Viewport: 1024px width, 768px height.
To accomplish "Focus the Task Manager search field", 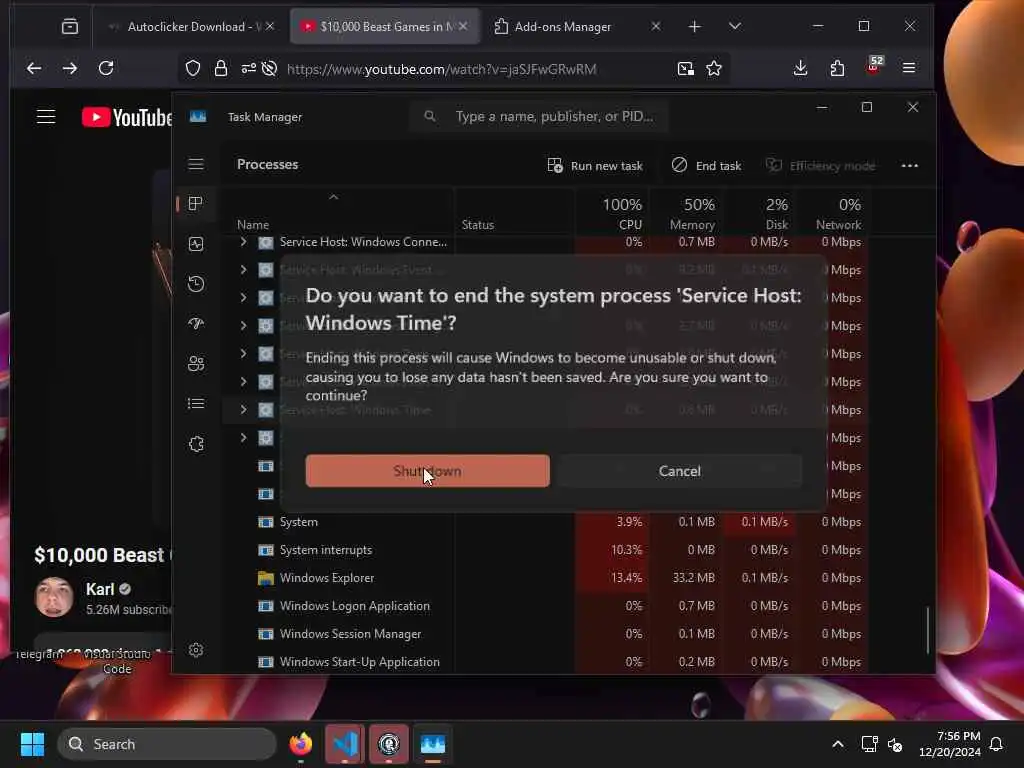I will pos(539,116).
